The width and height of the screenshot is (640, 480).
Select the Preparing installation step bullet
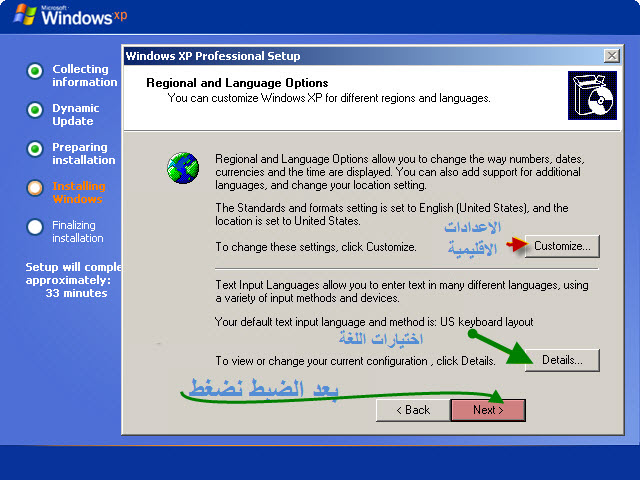35,149
